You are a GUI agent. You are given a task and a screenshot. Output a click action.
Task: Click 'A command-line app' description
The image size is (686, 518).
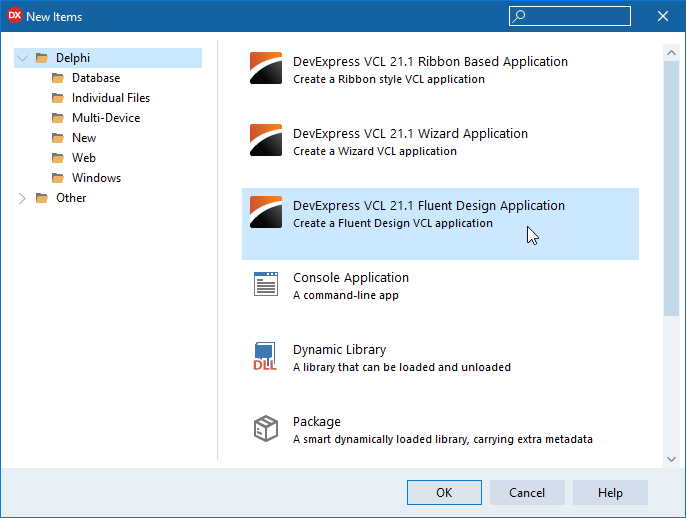pyautogui.click(x=346, y=295)
